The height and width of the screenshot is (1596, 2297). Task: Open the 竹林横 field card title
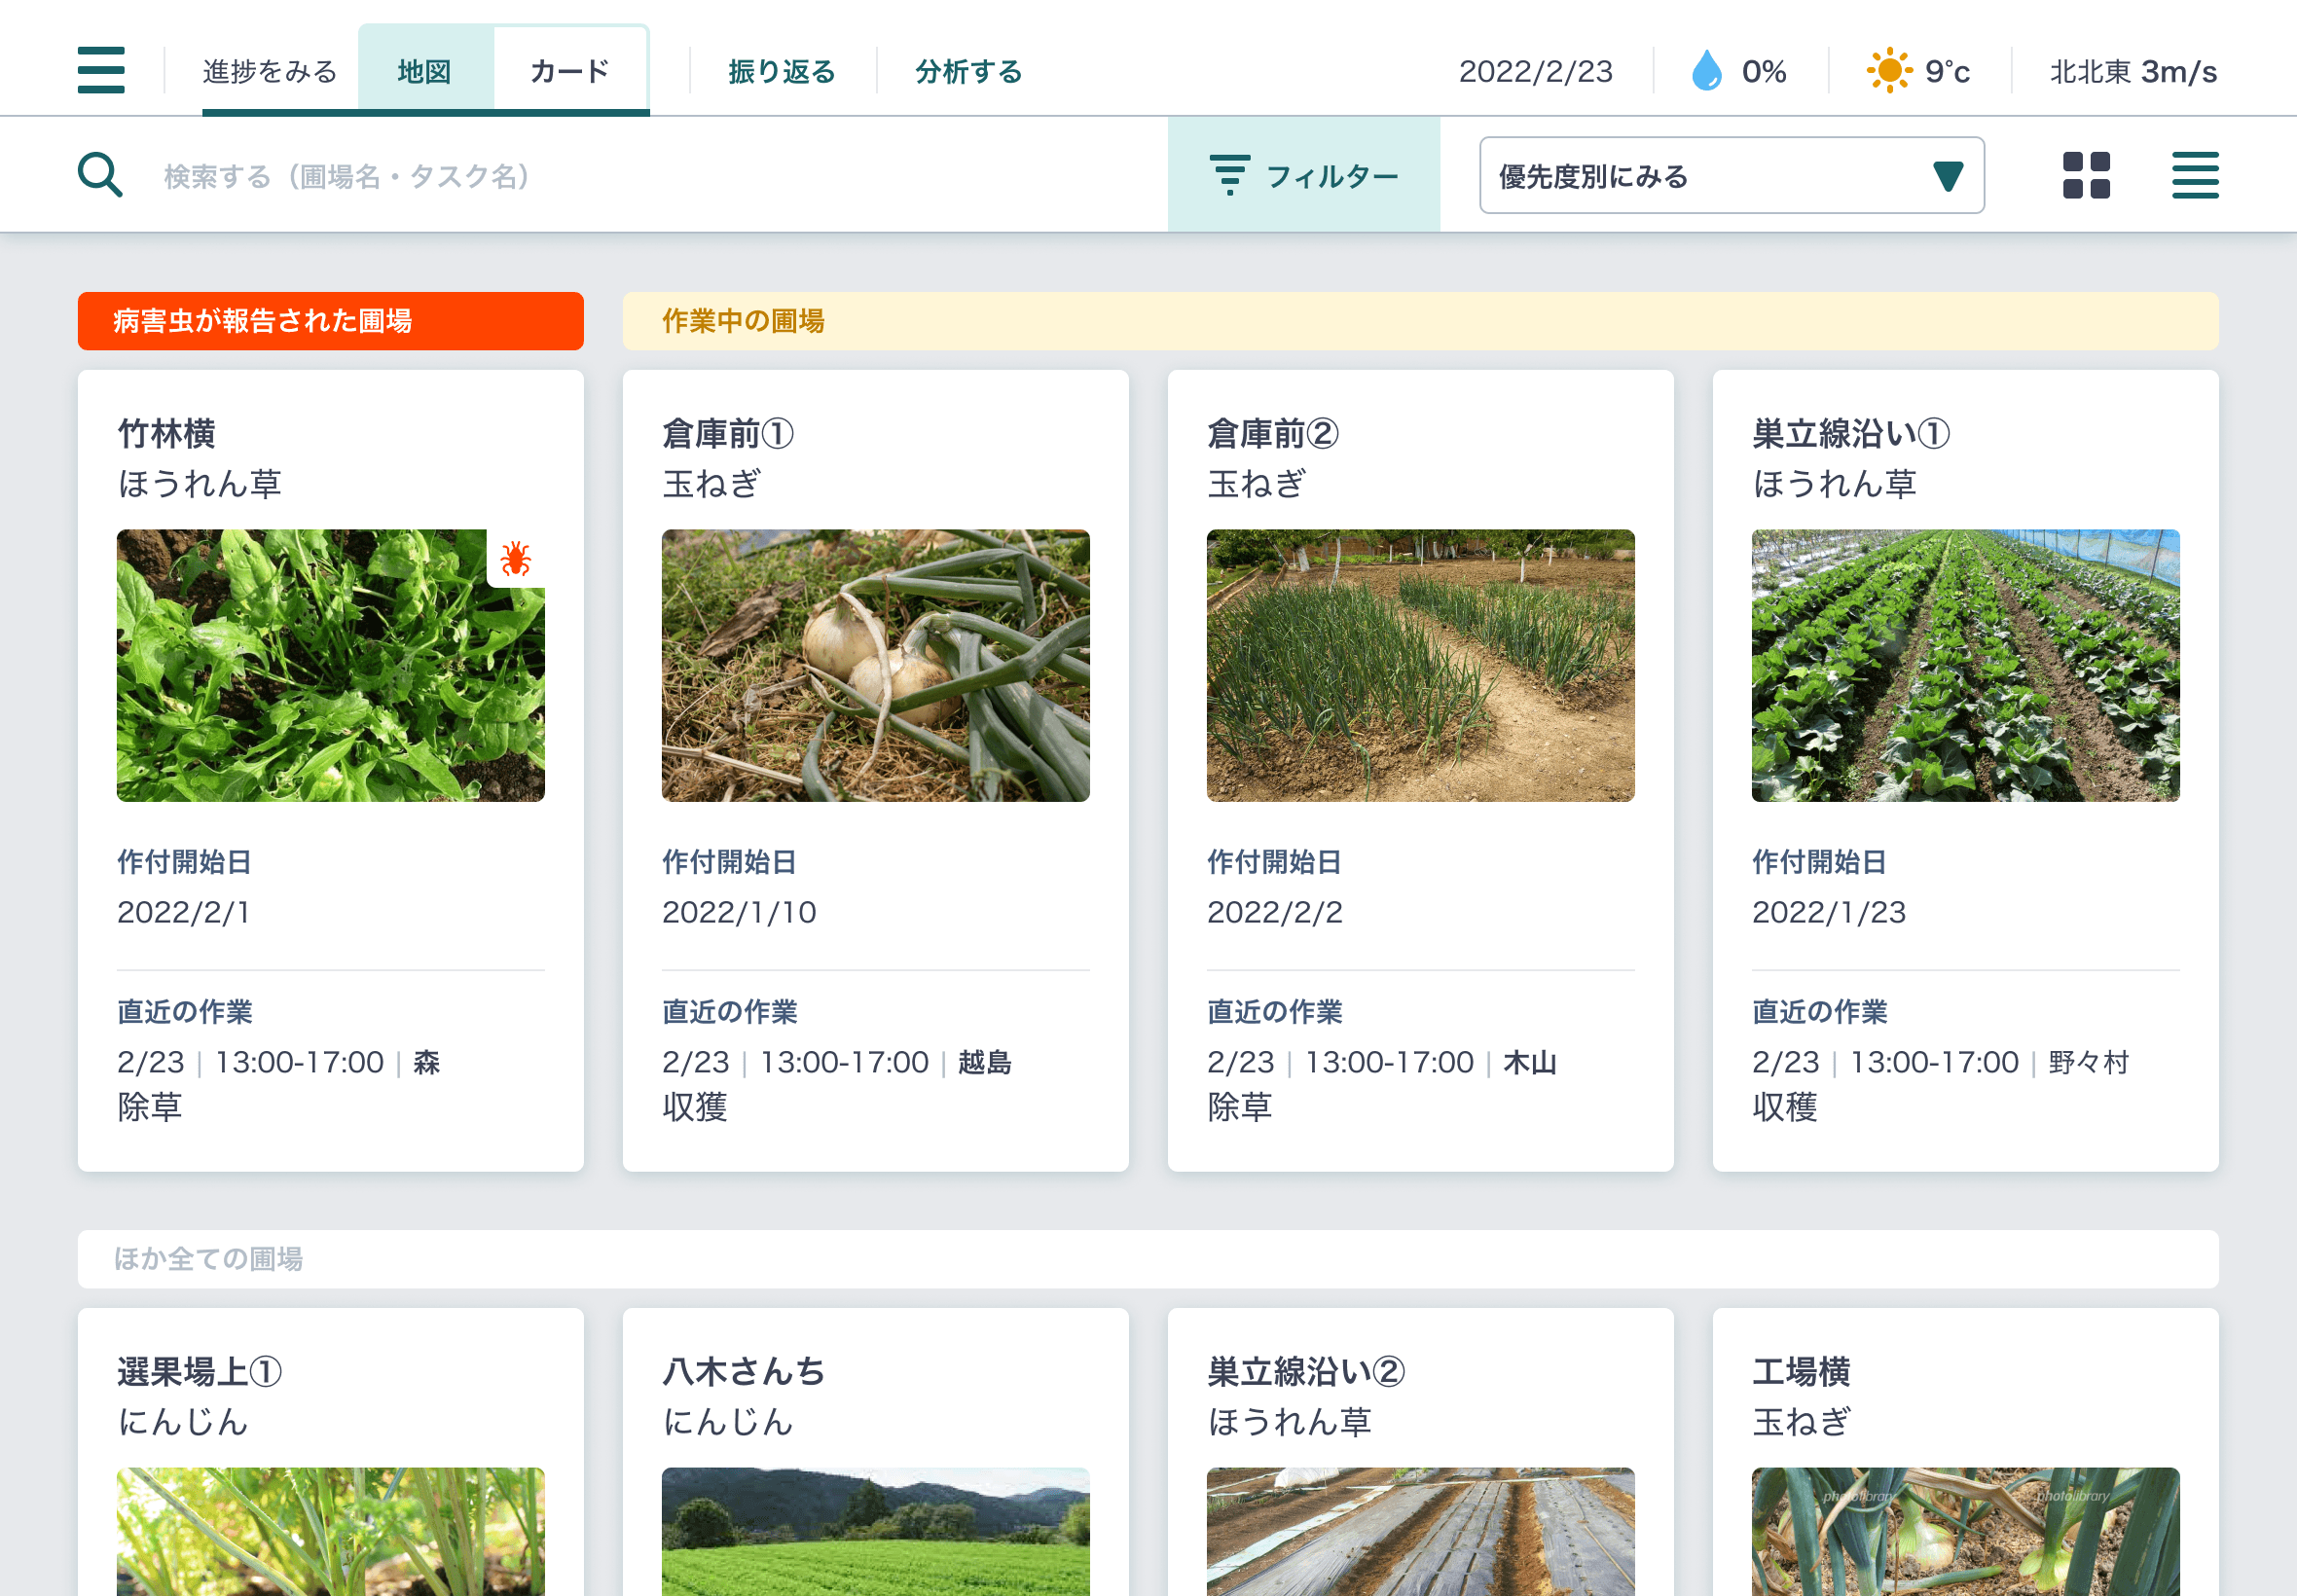[167, 434]
